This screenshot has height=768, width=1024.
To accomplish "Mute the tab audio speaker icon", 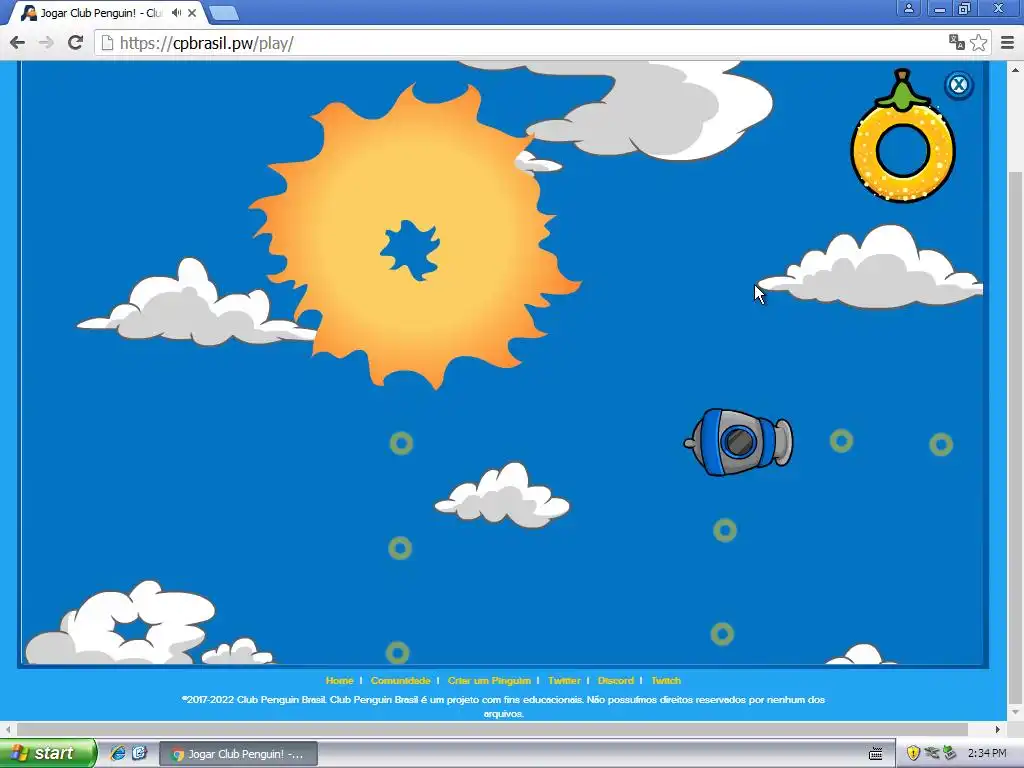I will pyautogui.click(x=176, y=12).
